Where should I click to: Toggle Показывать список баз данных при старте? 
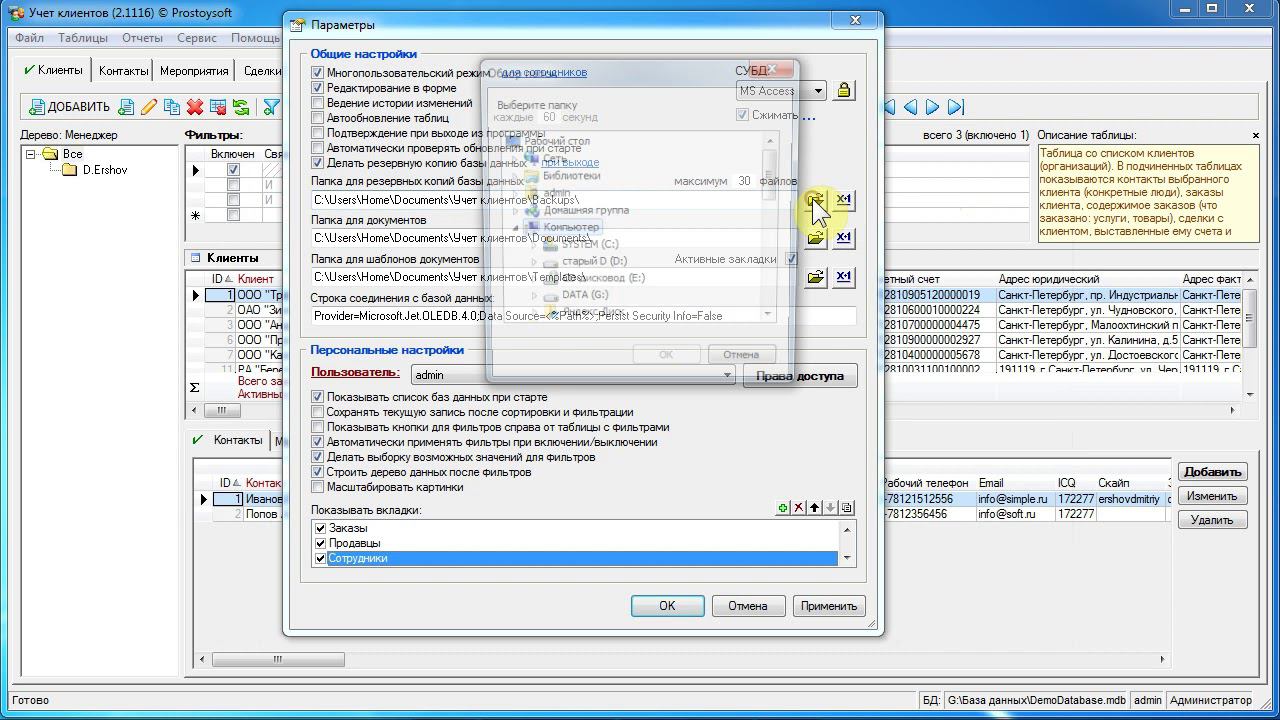(318, 397)
